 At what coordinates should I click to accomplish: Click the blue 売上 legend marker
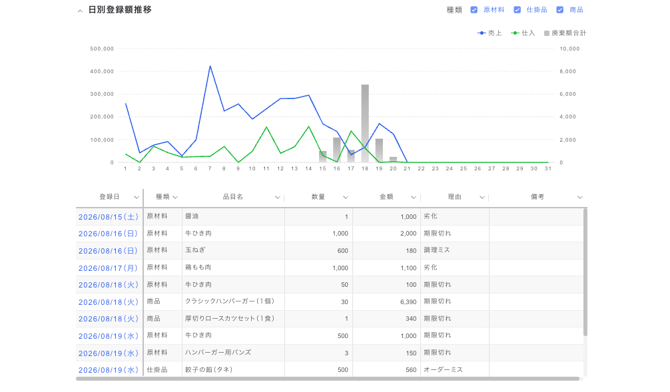(x=482, y=33)
